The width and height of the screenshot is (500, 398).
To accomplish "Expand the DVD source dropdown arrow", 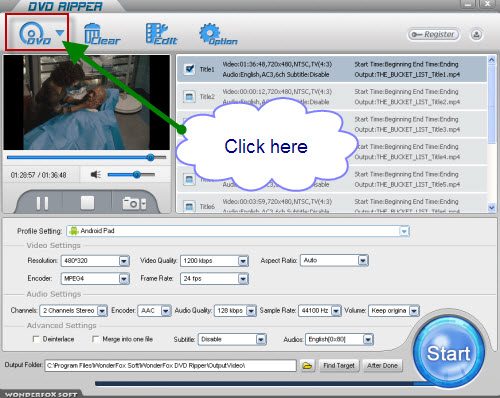I will pyautogui.click(x=60, y=33).
